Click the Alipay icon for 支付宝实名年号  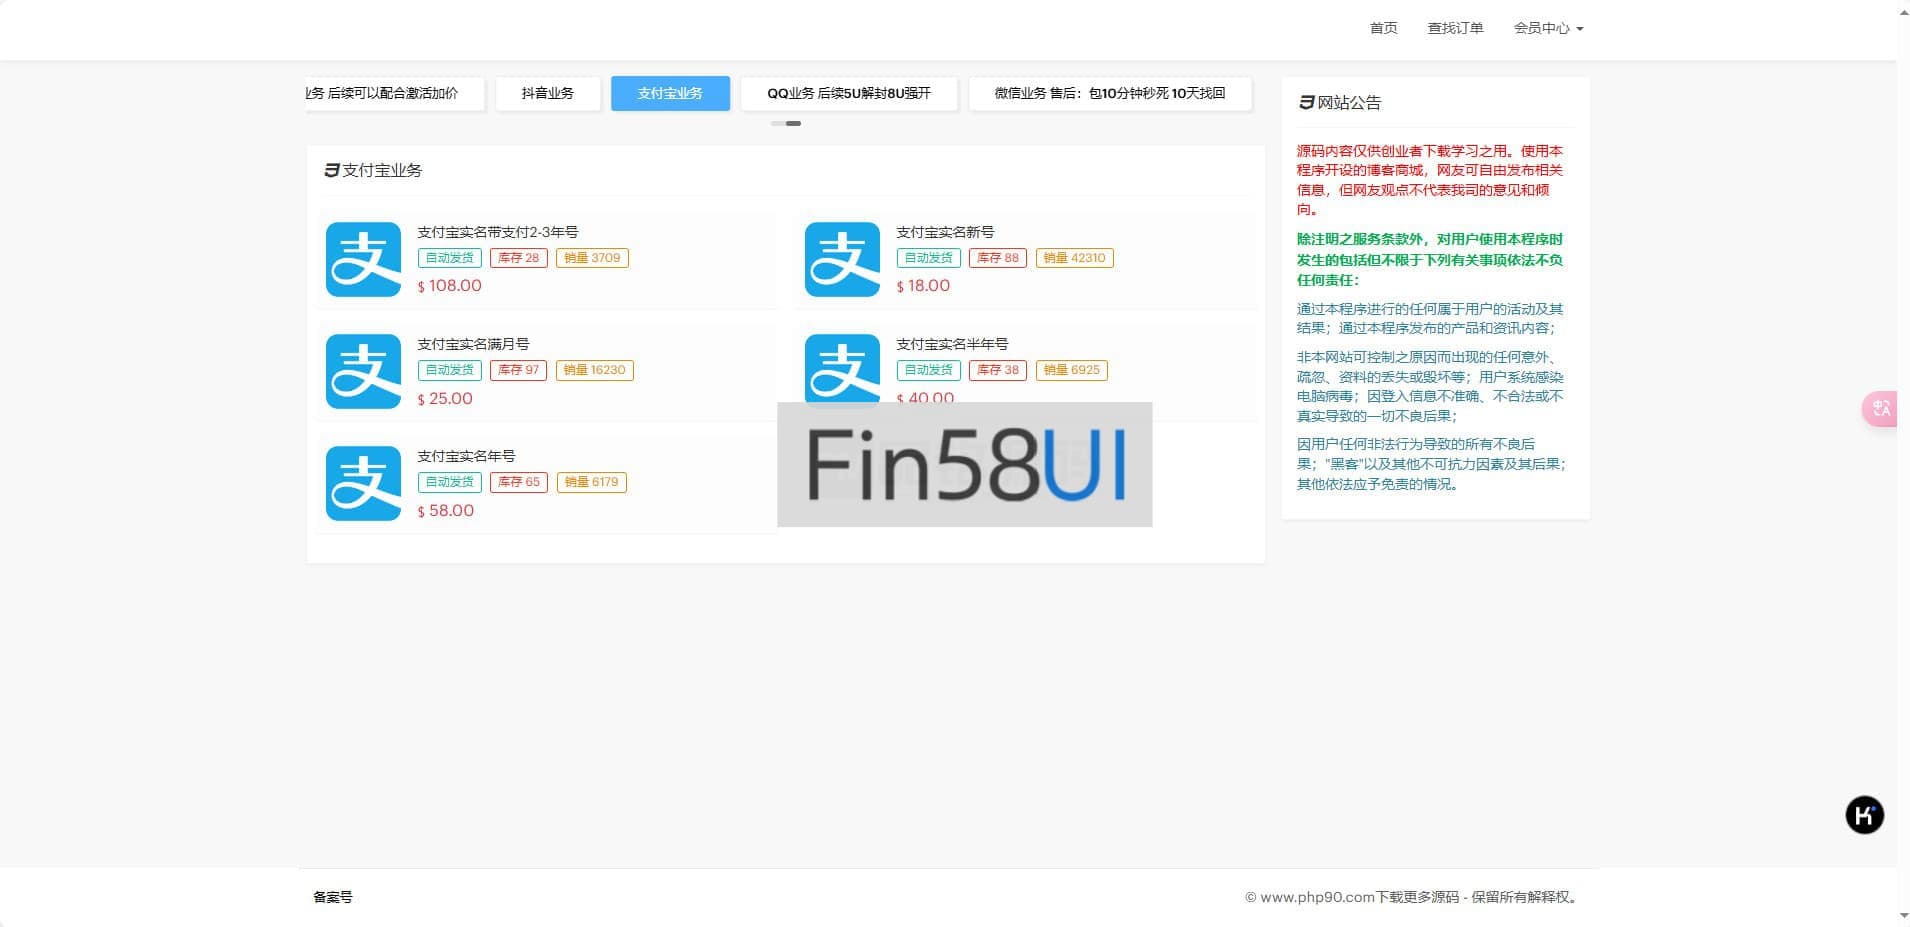tap(363, 483)
